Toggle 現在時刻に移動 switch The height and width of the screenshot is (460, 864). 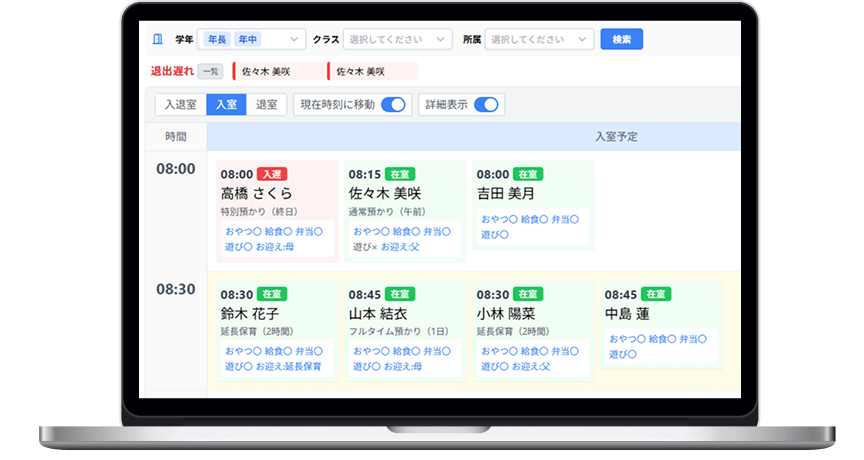[x=393, y=105]
